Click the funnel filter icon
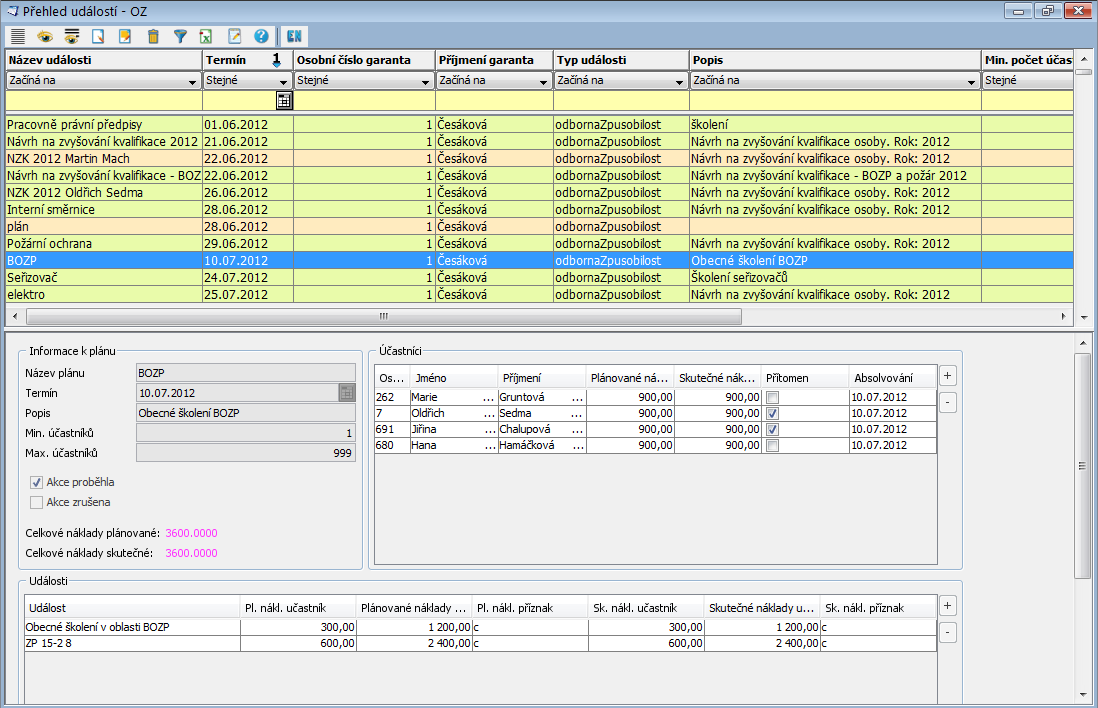Screen dimensions: 1098x708 180,36
